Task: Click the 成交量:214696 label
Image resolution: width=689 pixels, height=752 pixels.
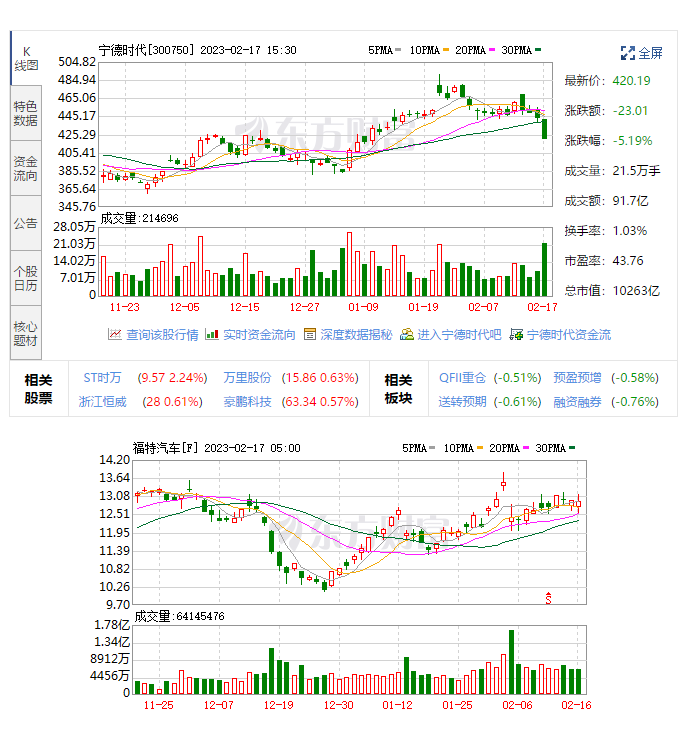Action: (139, 219)
